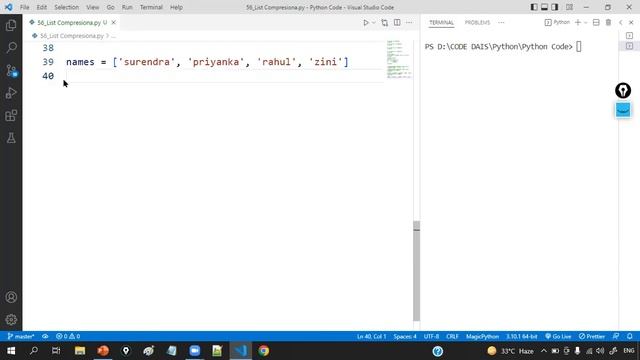Close the terminal panel
Screen dimensions: 640x360
point(631,23)
